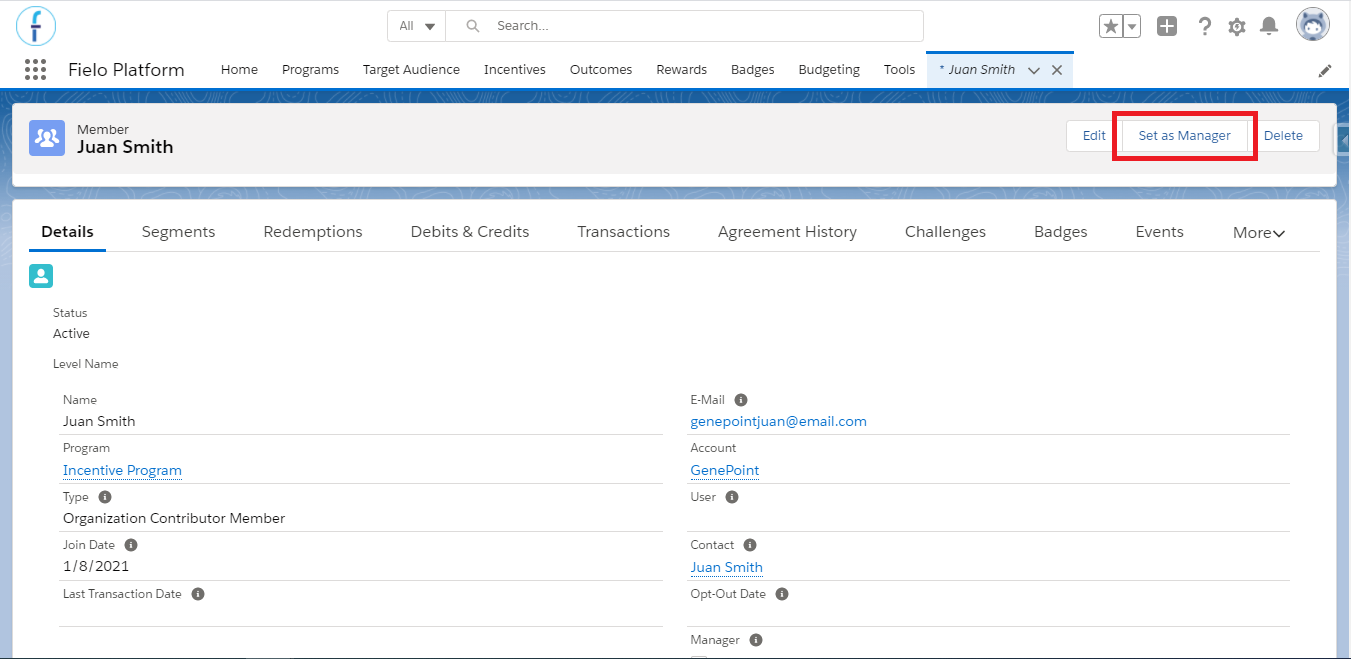
Task: Click the info icon next to Opt-Out Date
Action: click(x=782, y=594)
